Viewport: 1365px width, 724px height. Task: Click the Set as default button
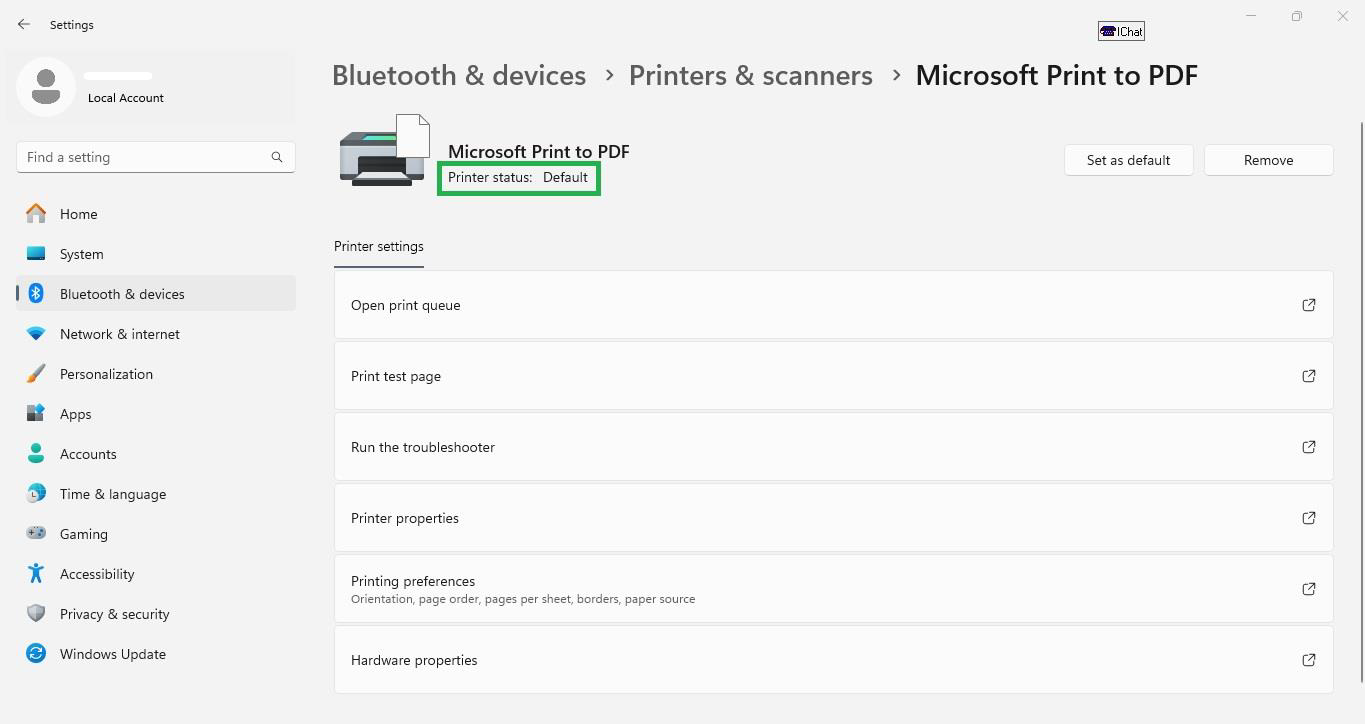[x=1128, y=160]
